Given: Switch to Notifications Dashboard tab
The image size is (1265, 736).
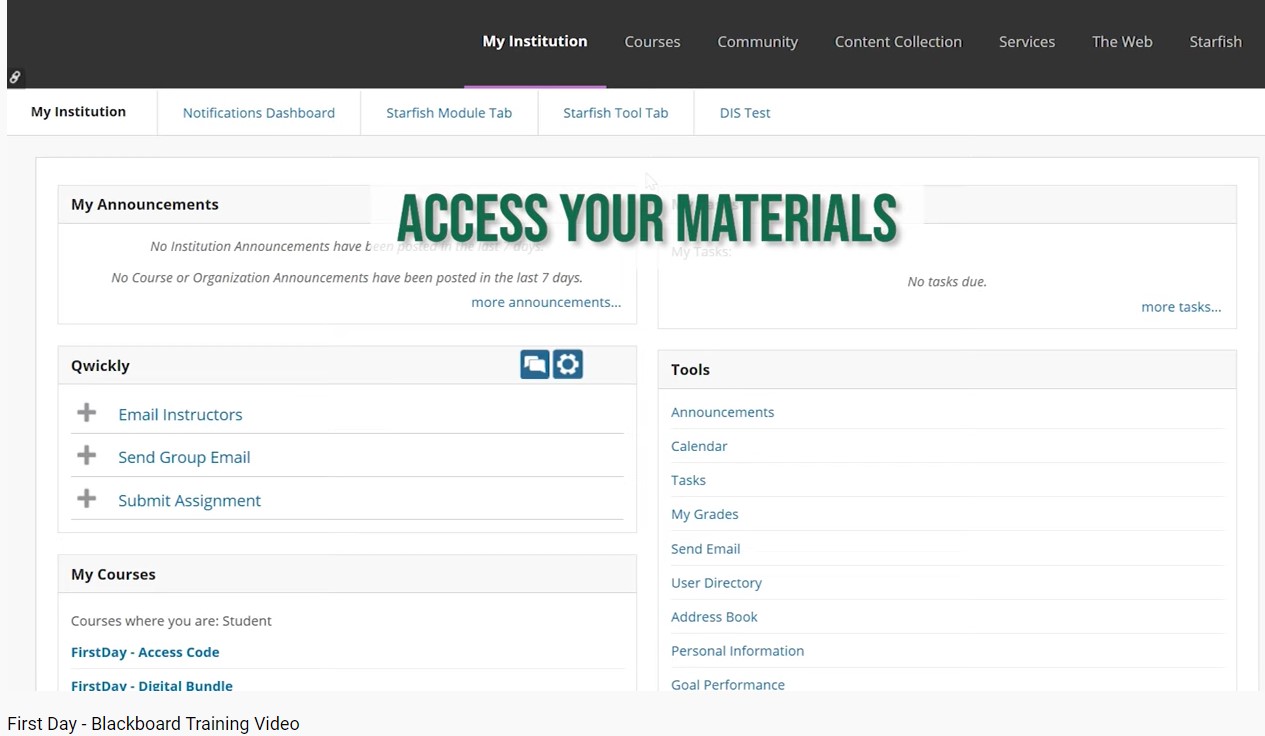Looking at the screenshot, I should pyautogui.click(x=259, y=113).
